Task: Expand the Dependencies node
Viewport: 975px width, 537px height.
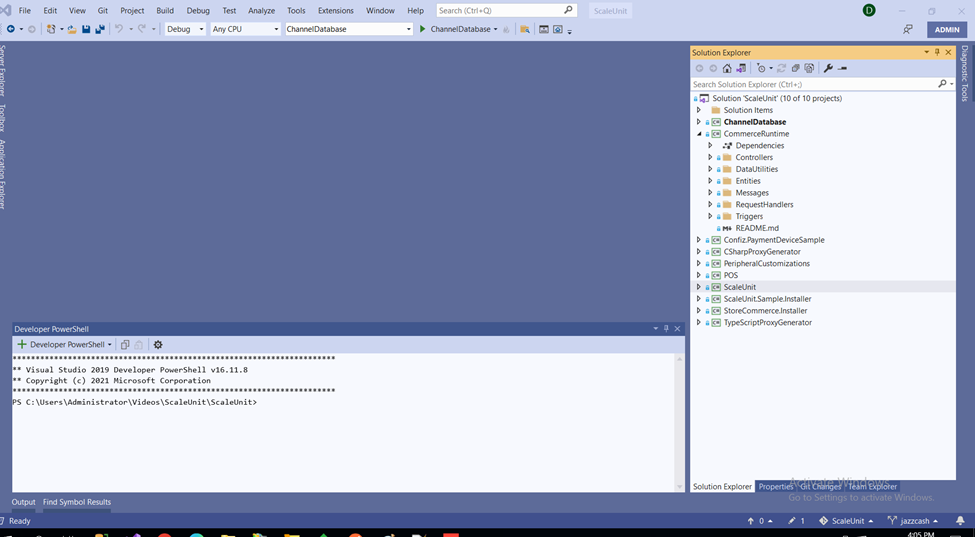Action: [710, 145]
